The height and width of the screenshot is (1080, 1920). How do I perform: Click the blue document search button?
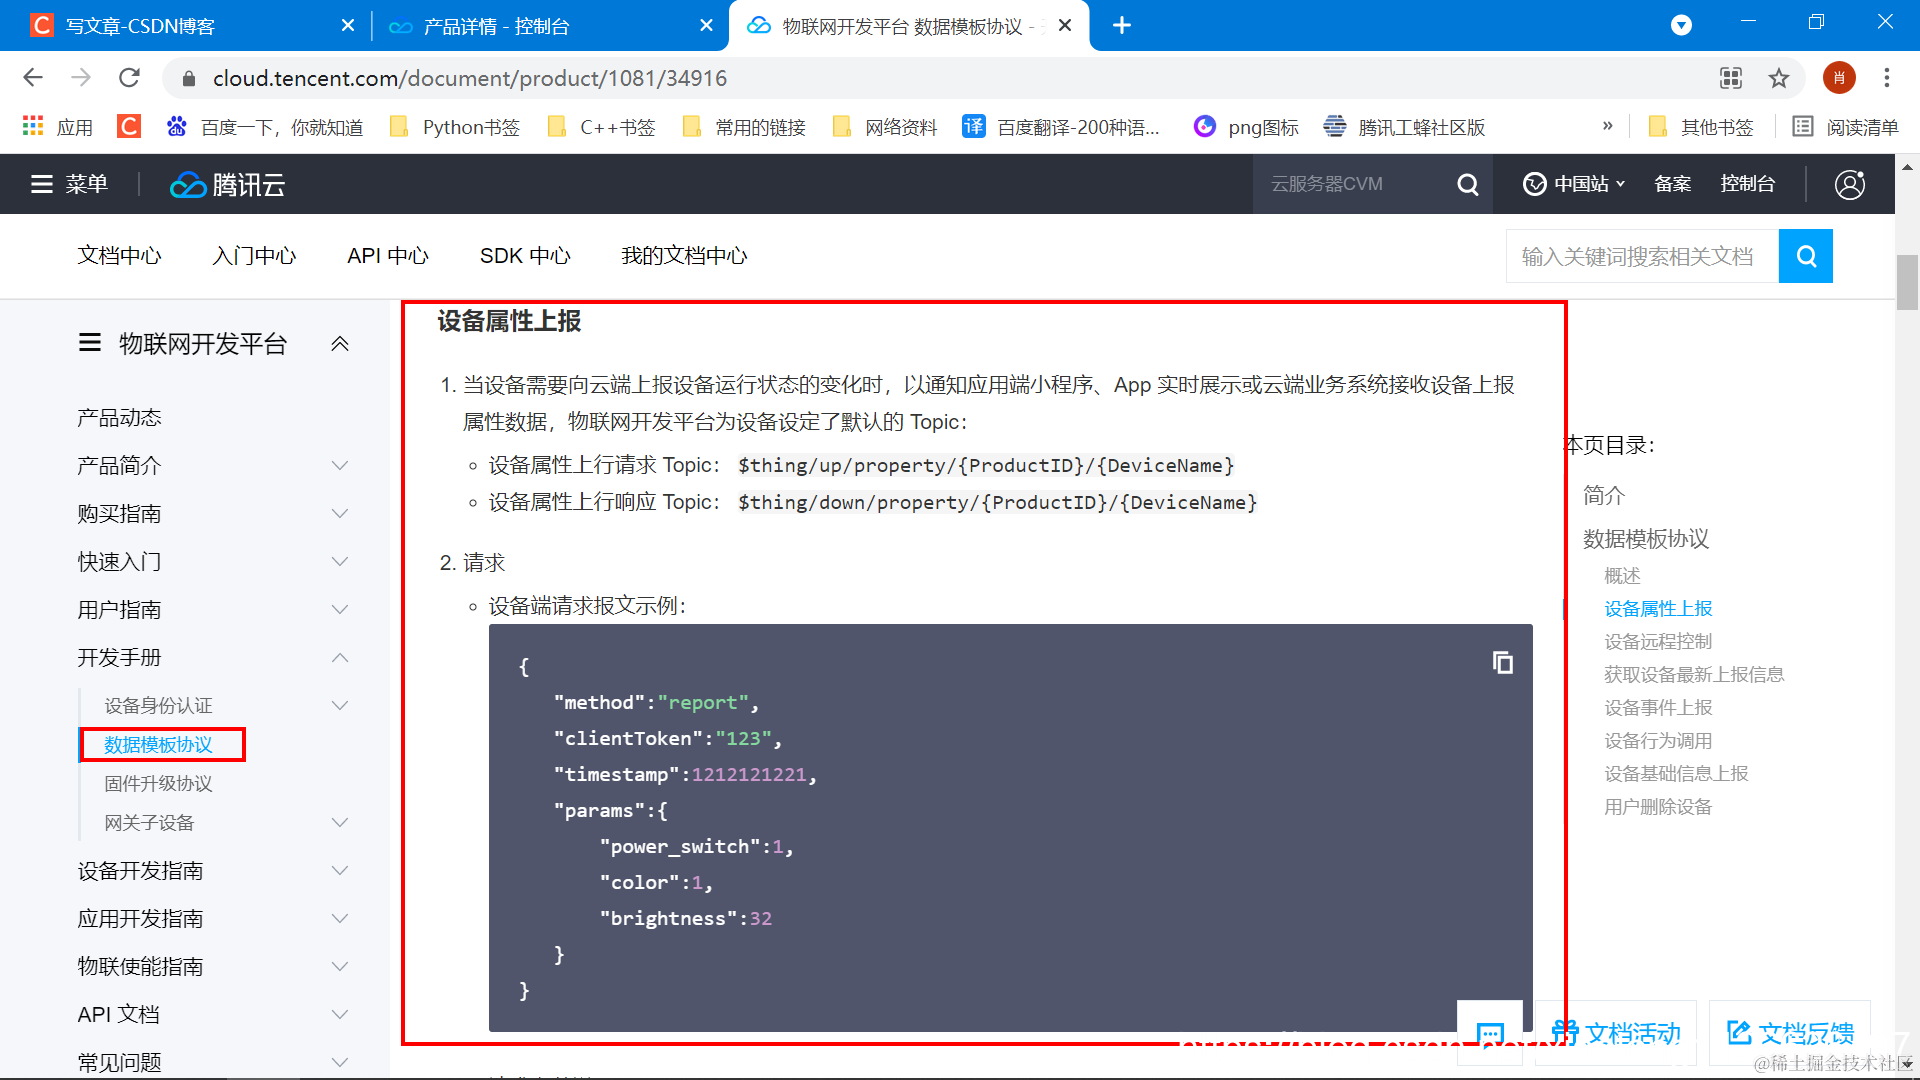(1806, 256)
